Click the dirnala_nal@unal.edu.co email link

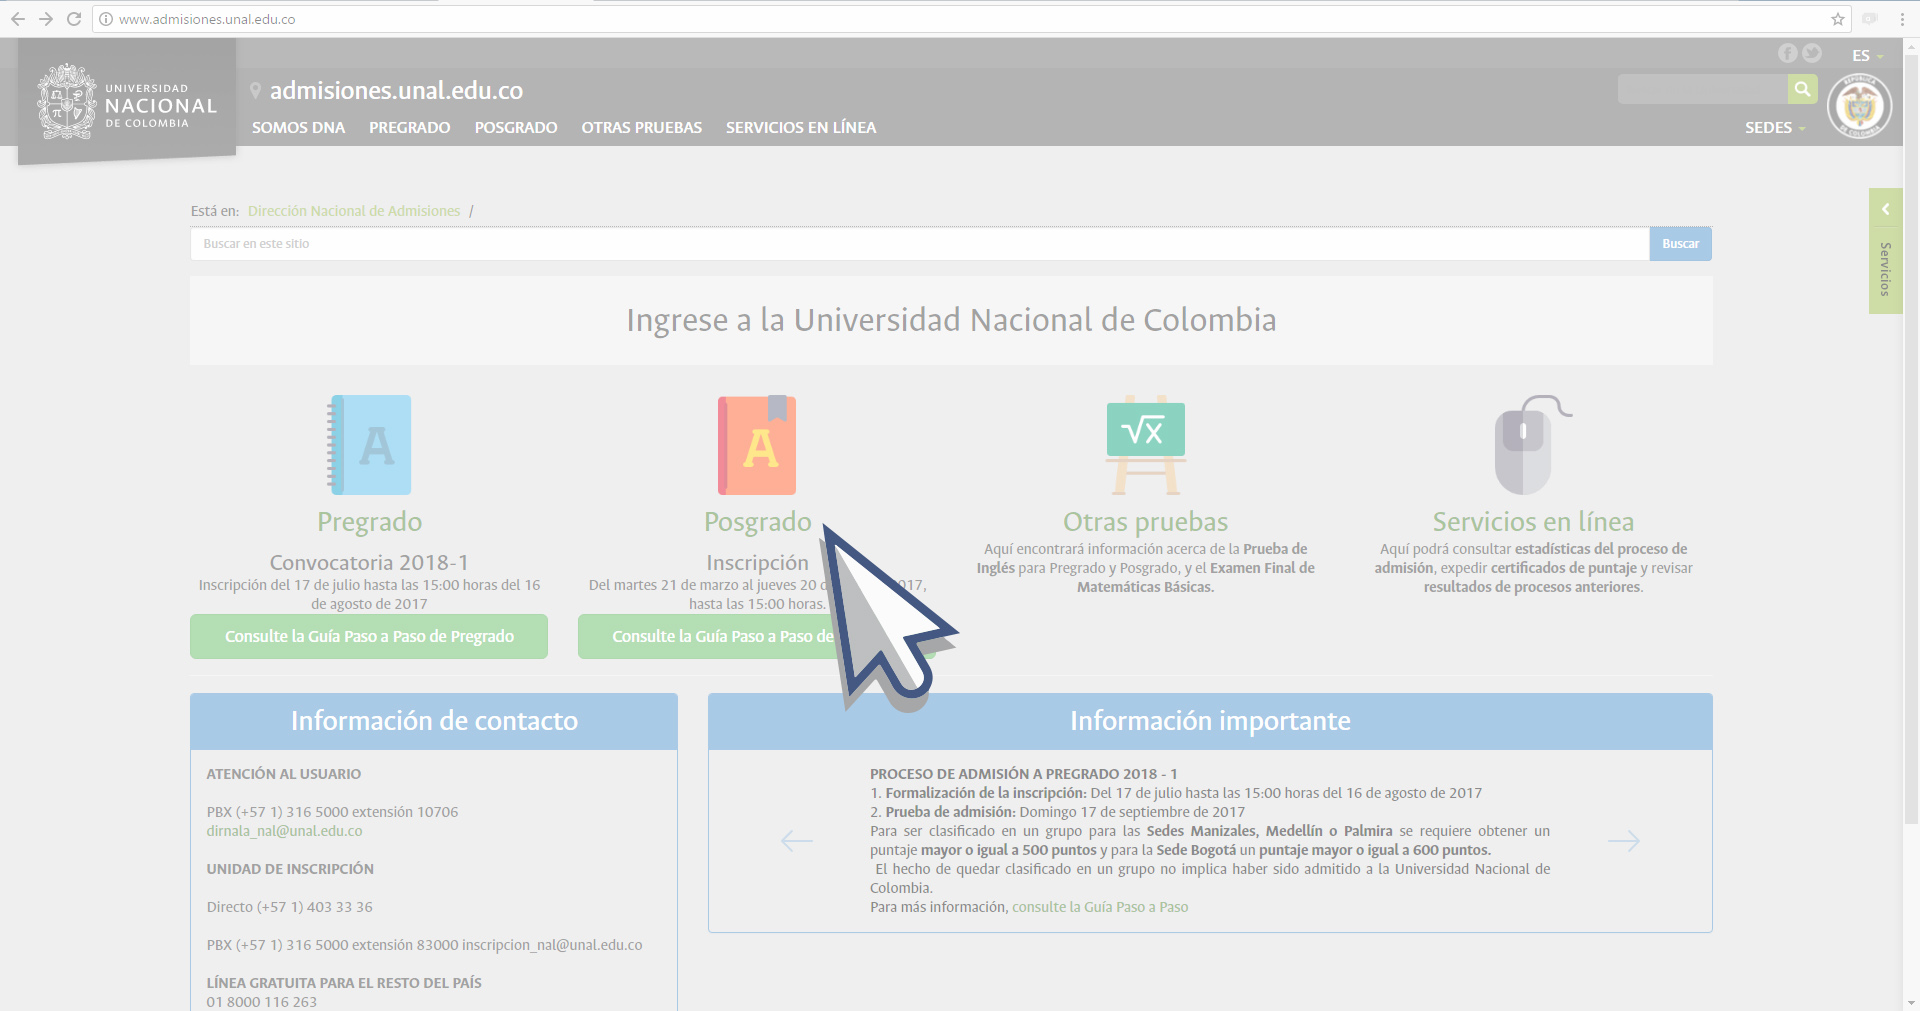click(284, 831)
